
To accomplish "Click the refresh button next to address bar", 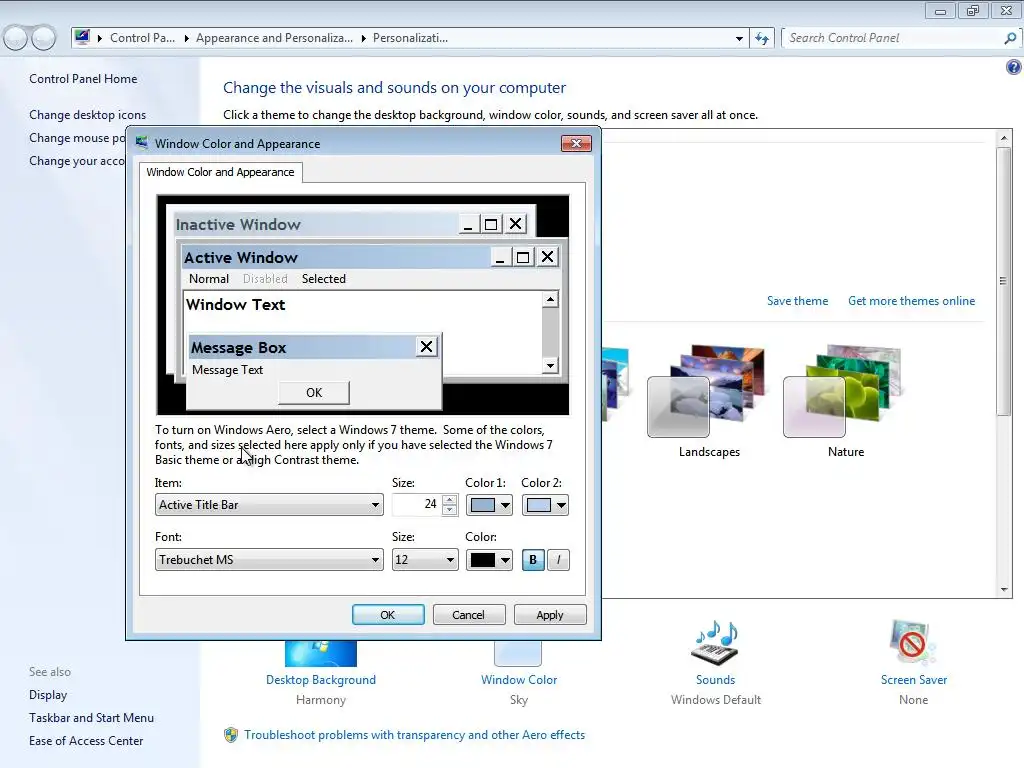I will 761,38.
